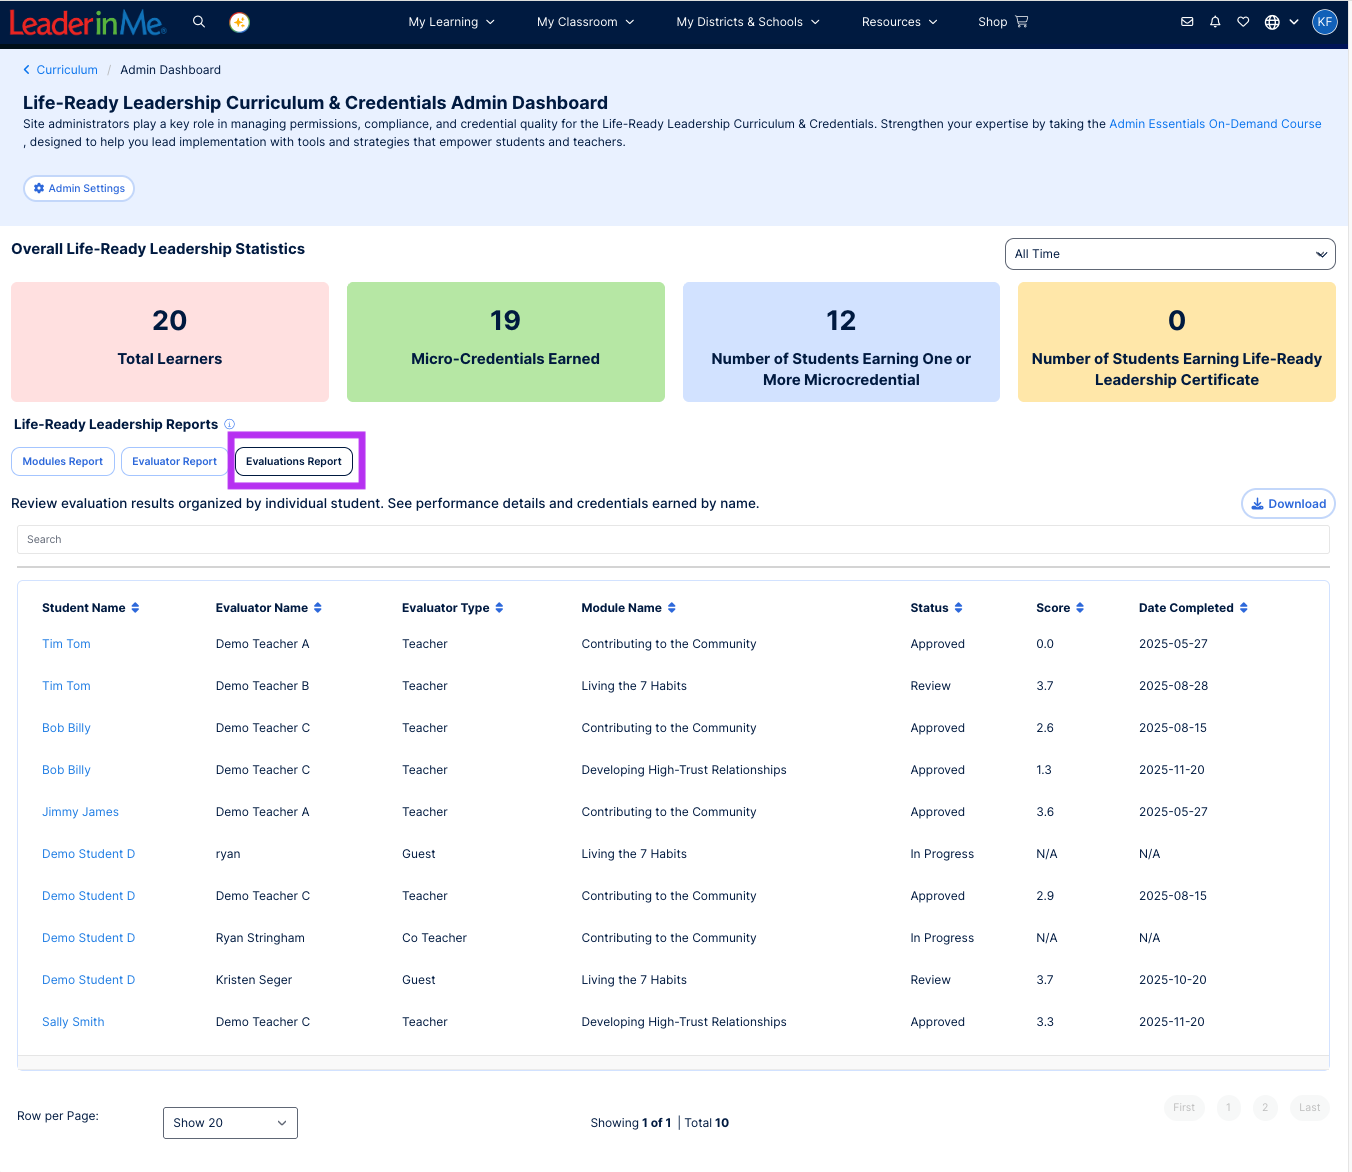The height and width of the screenshot is (1172, 1352).
Task: Click the Co Teacher evaluator type cell
Action: 434,938
